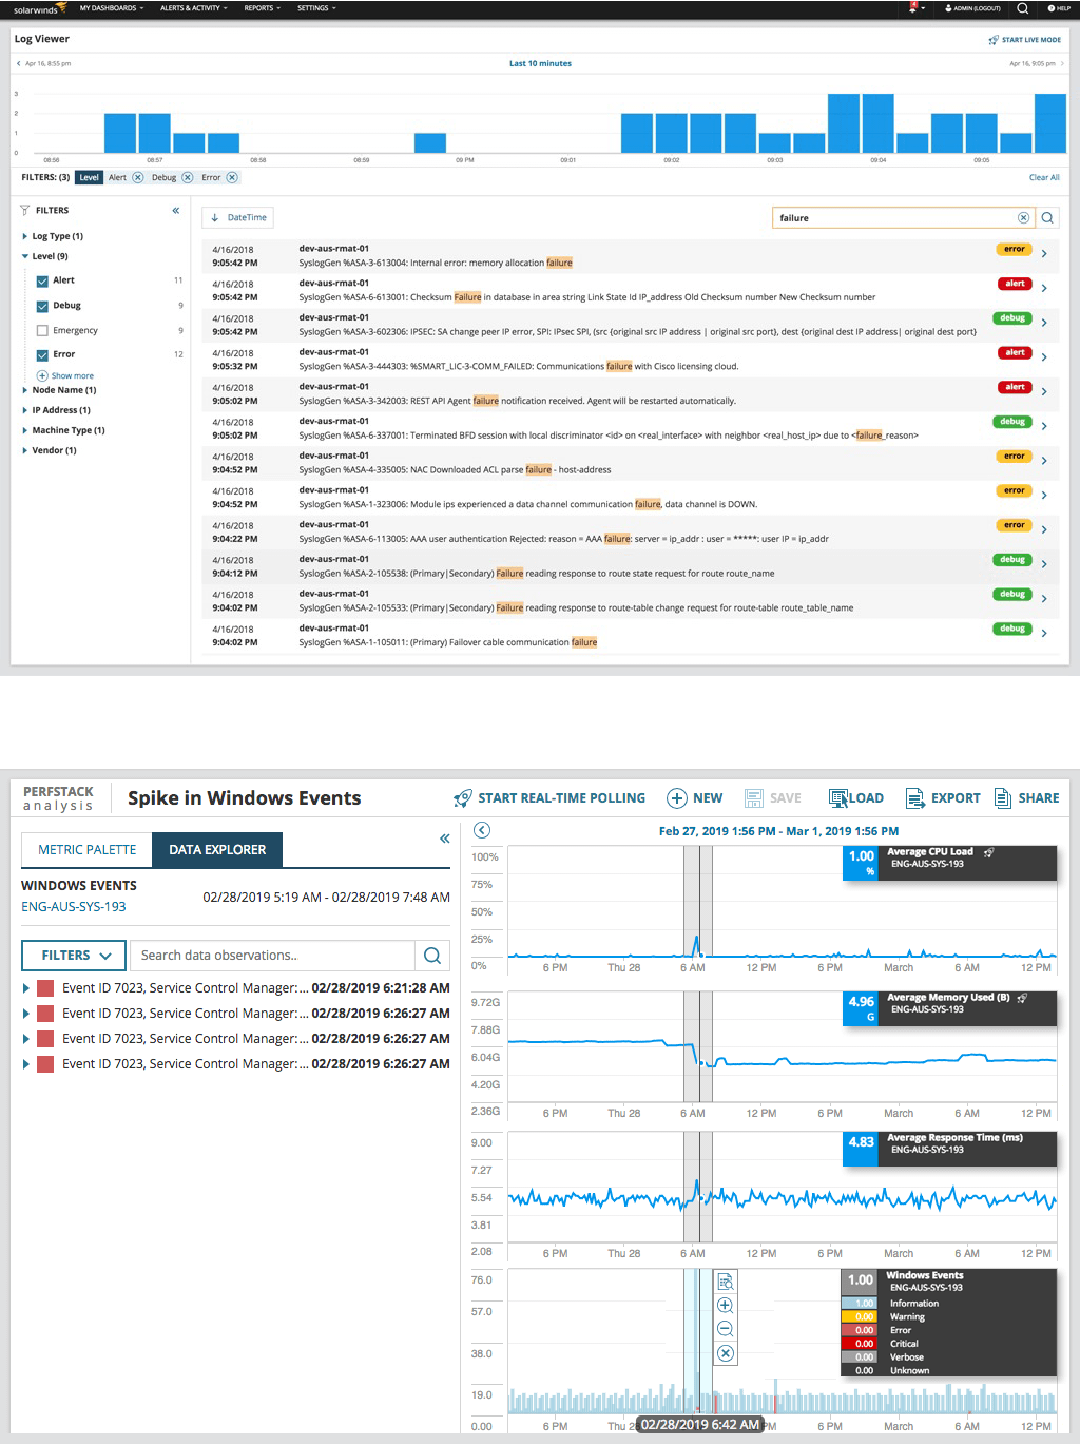Open the global search magnifier in the top bar
Image resolution: width=1080 pixels, height=1444 pixels.
tap(1023, 8)
